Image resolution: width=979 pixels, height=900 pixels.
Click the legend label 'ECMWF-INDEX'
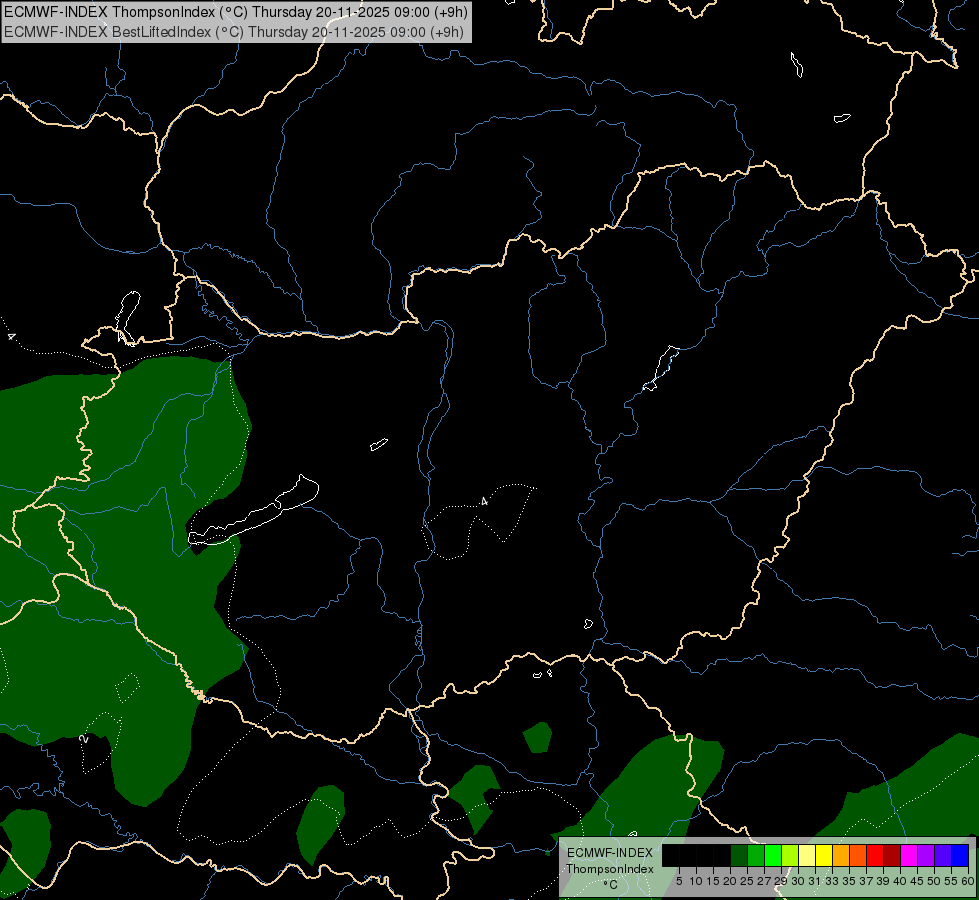point(609,853)
